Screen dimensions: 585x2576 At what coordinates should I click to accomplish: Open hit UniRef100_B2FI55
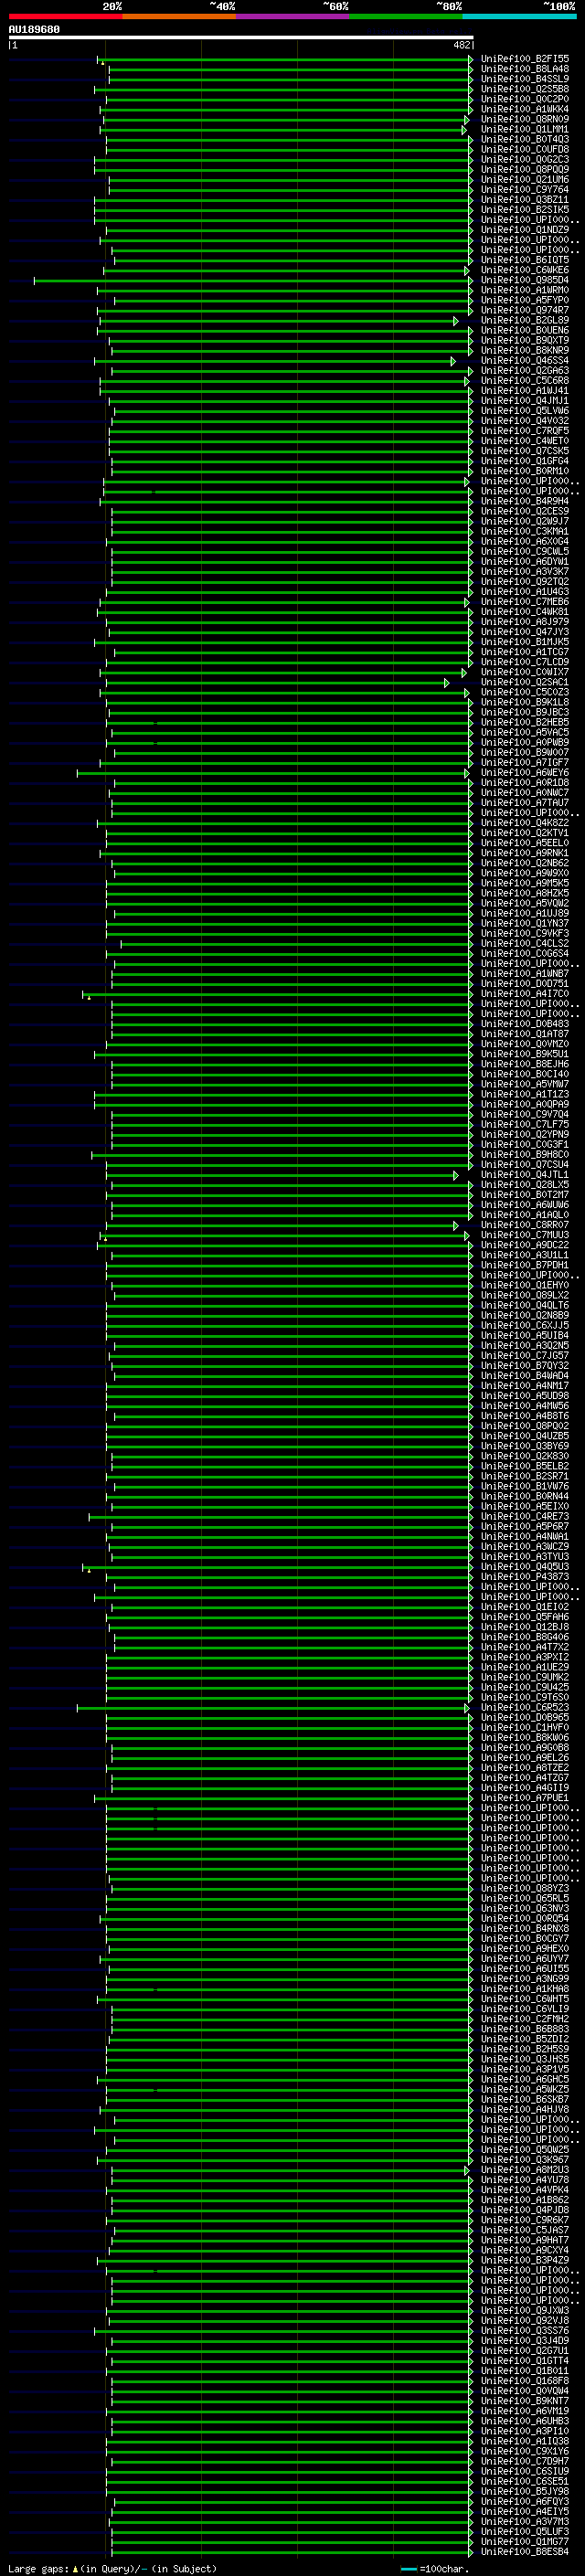[524, 59]
